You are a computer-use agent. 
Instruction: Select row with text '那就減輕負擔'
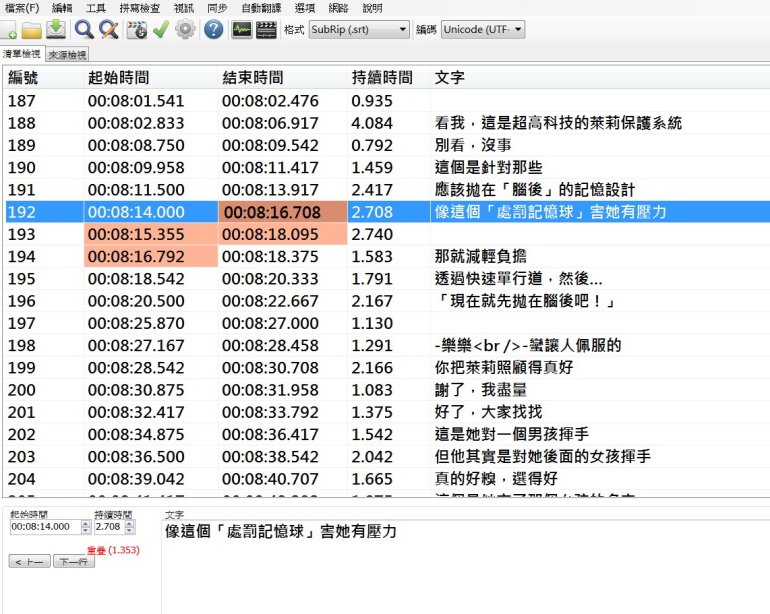[387, 256]
